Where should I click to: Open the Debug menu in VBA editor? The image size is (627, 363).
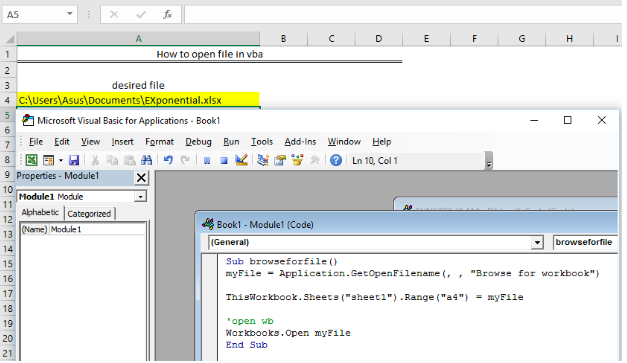[198, 142]
